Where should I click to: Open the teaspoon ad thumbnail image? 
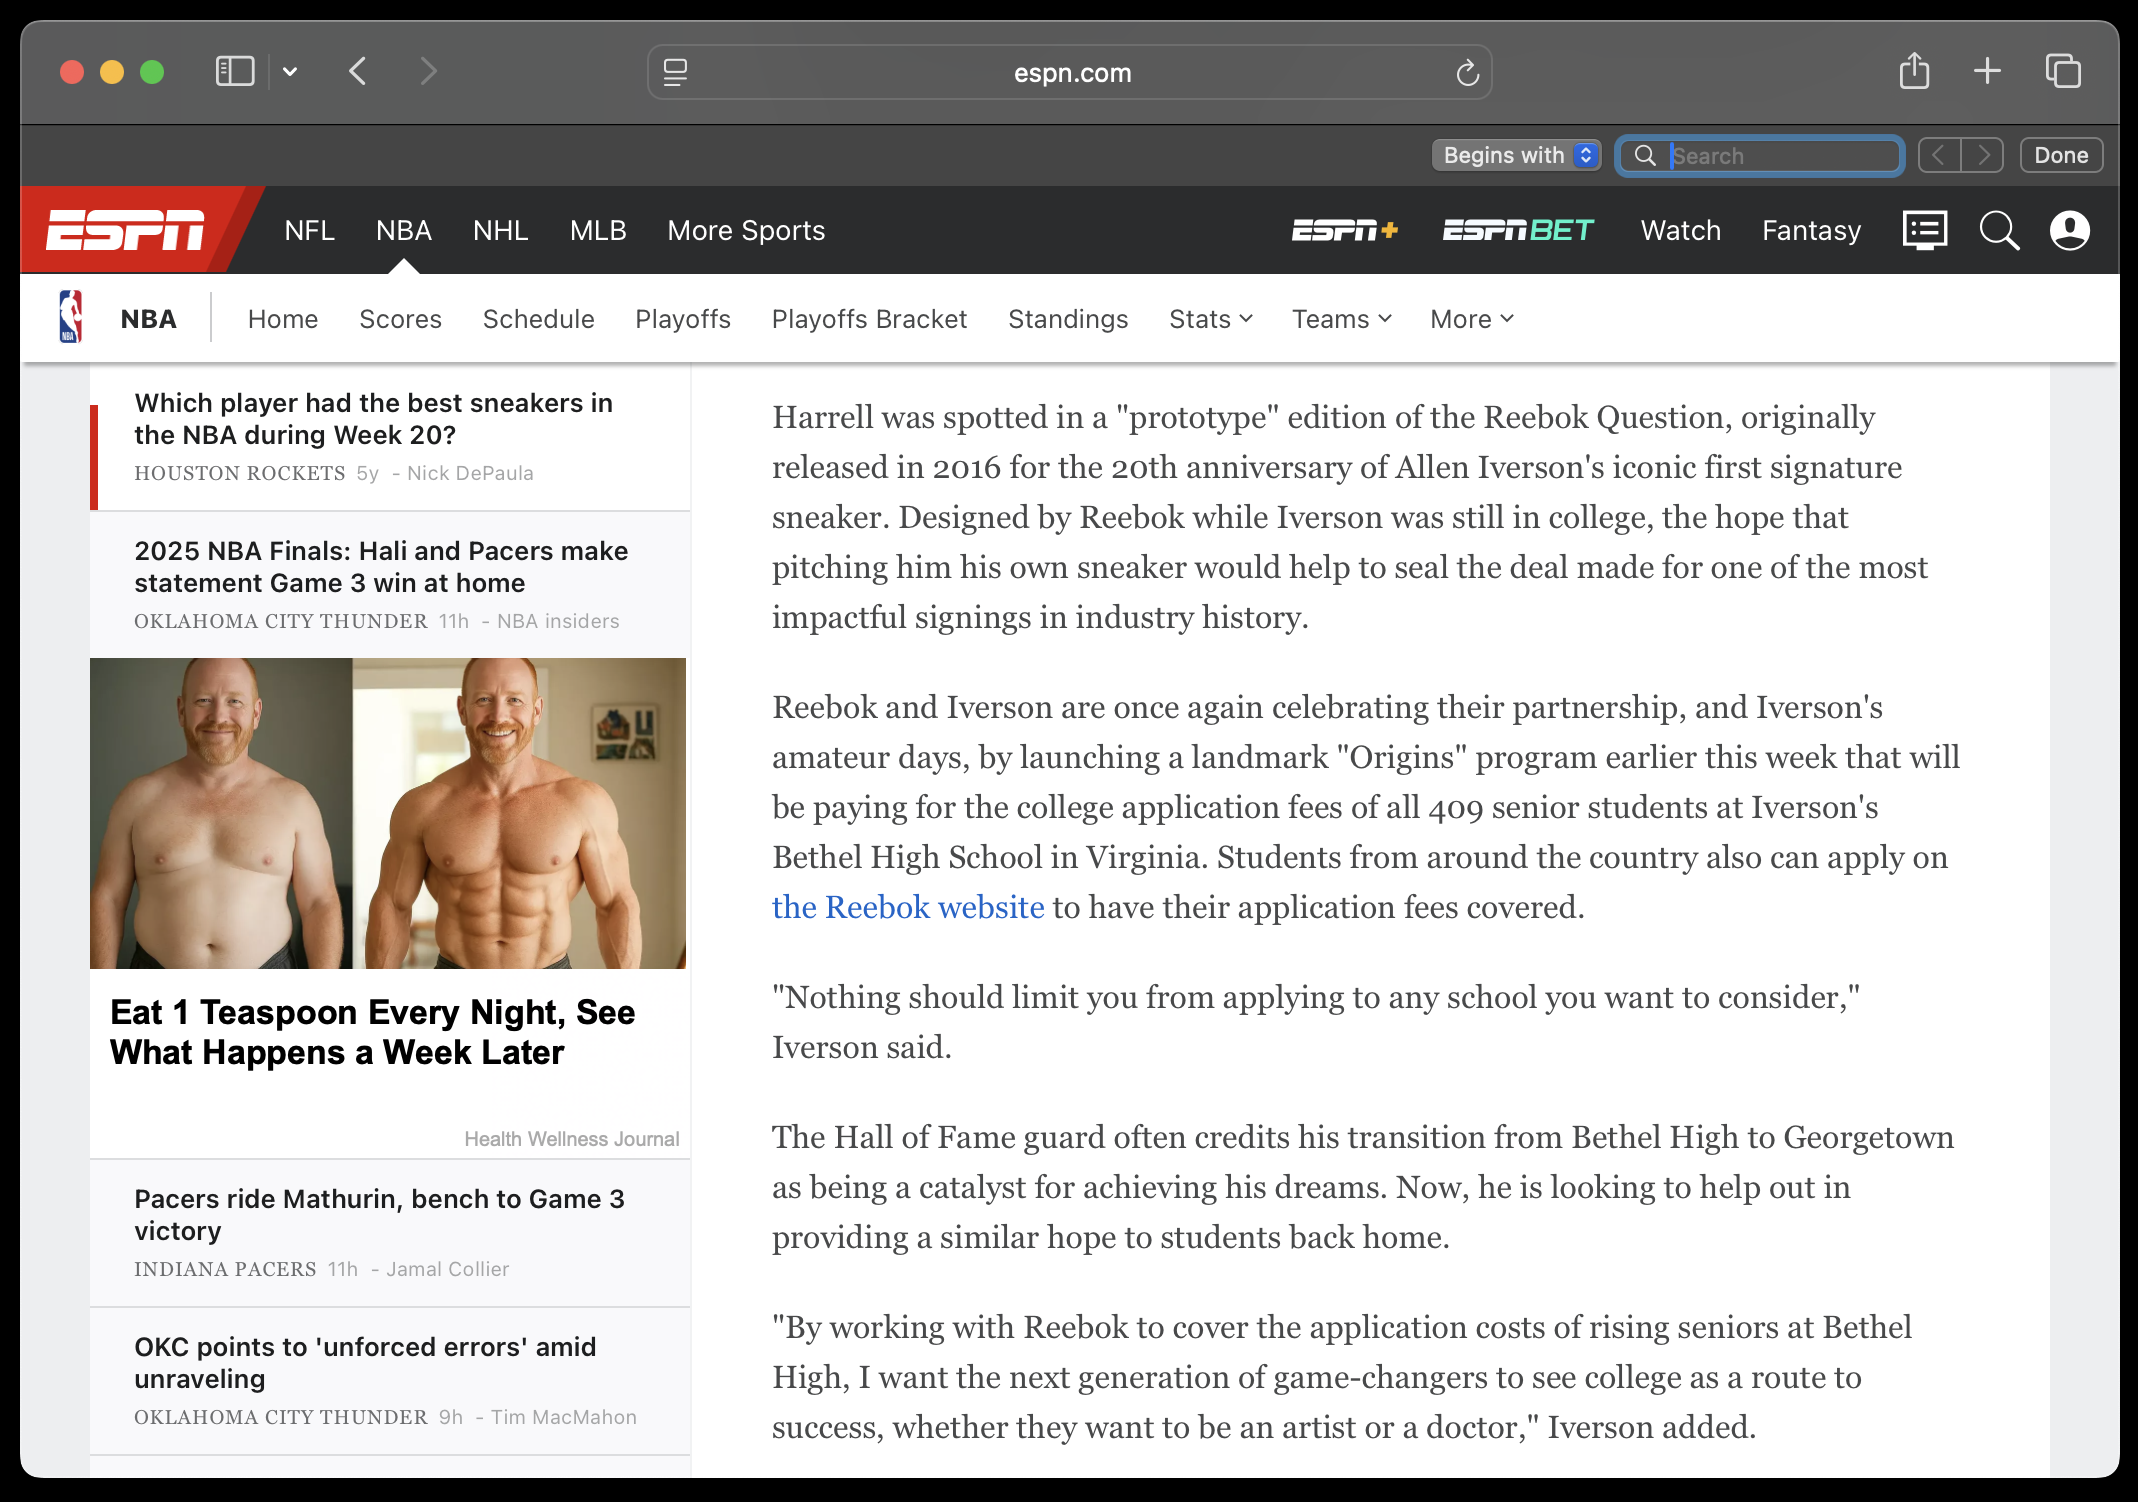(x=388, y=813)
